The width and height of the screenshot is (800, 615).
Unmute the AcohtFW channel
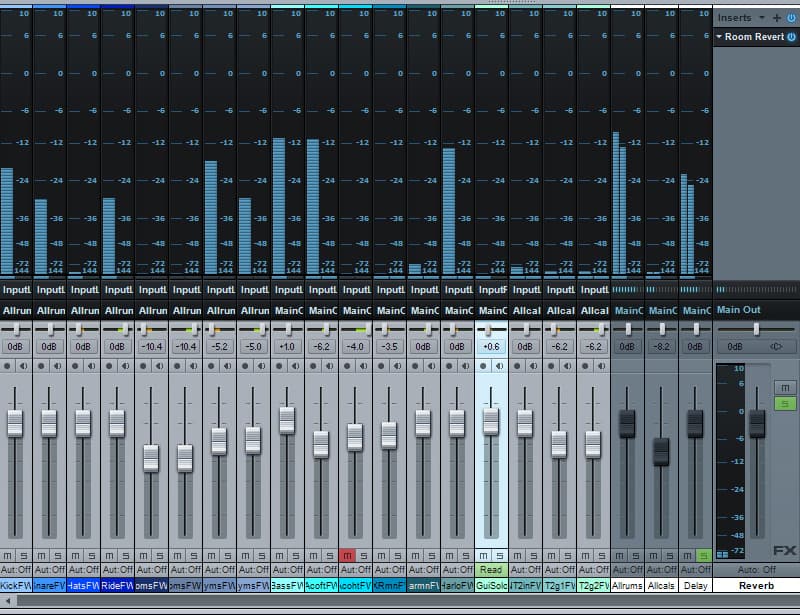point(347,556)
